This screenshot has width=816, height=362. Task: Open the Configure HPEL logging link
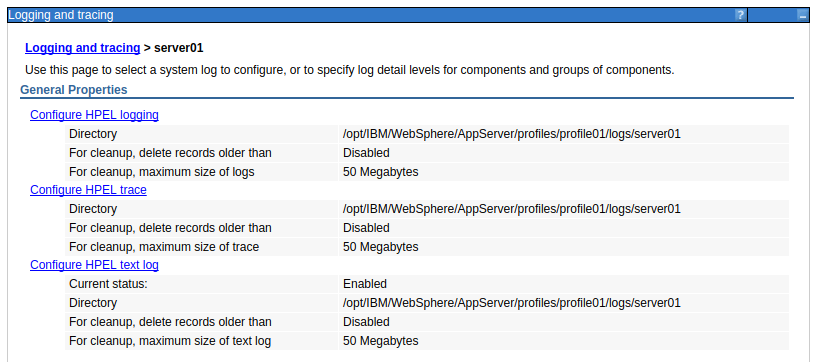click(94, 115)
